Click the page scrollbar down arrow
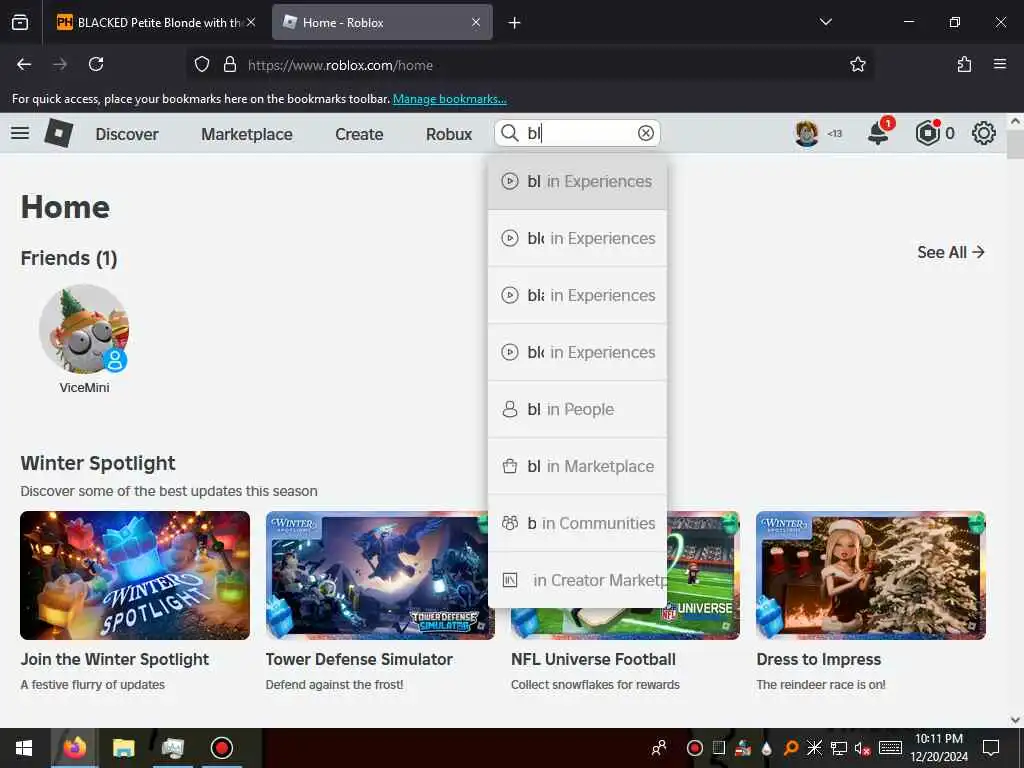This screenshot has height=768, width=1024. [x=1015, y=720]
